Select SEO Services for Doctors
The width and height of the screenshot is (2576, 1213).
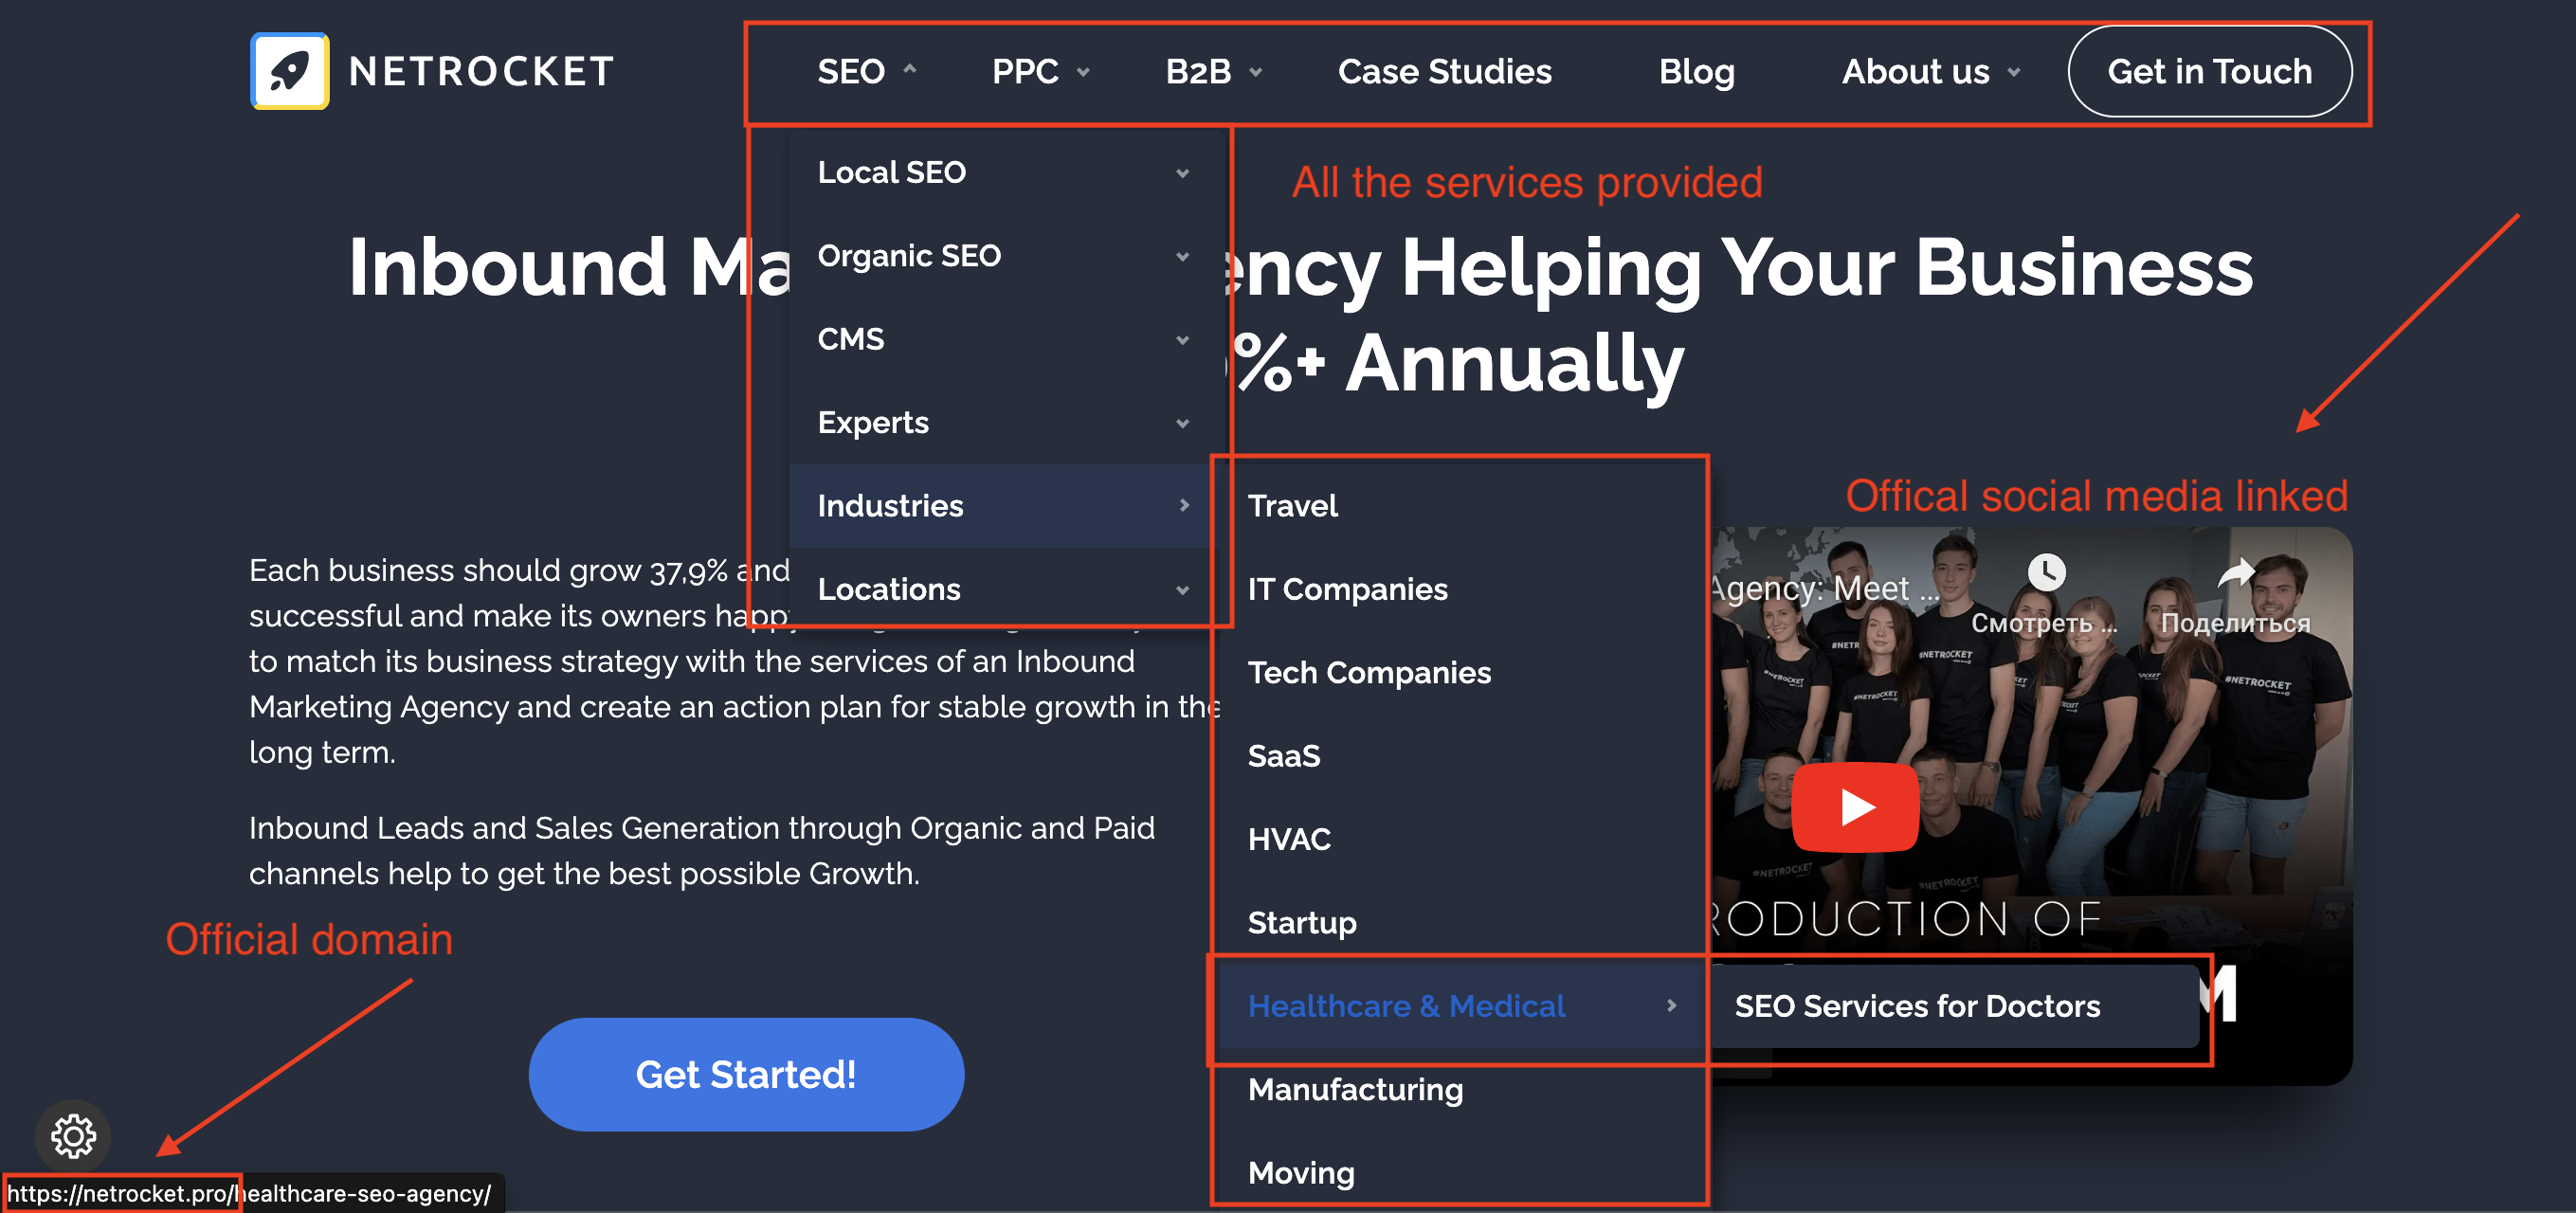pos(1917,1005)
